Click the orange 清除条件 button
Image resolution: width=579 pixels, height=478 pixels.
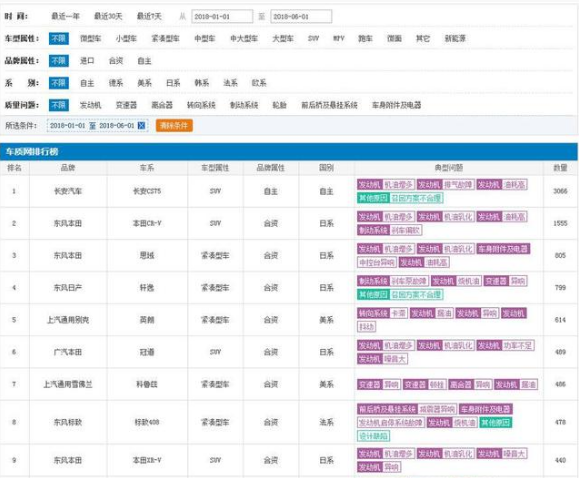coord(174,126)
